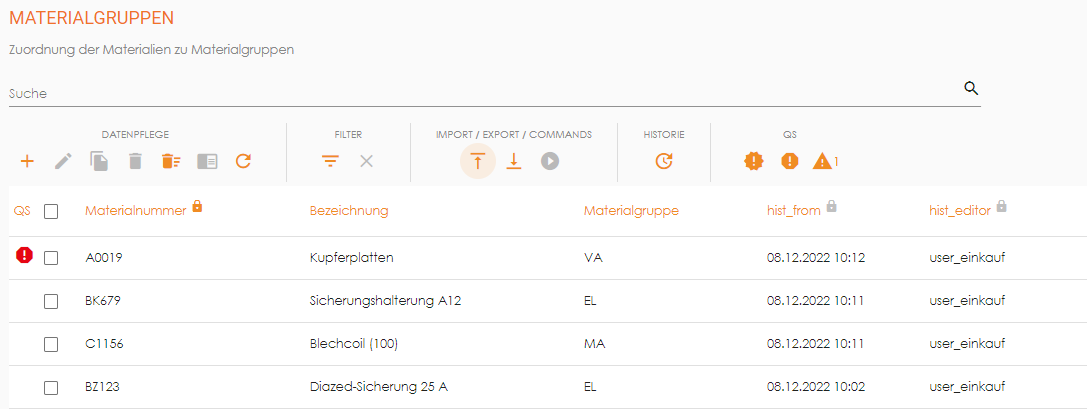Screen dimensions: 1087x409
Task: Sort by the Materialnummer column header
Action: (135, 211)
